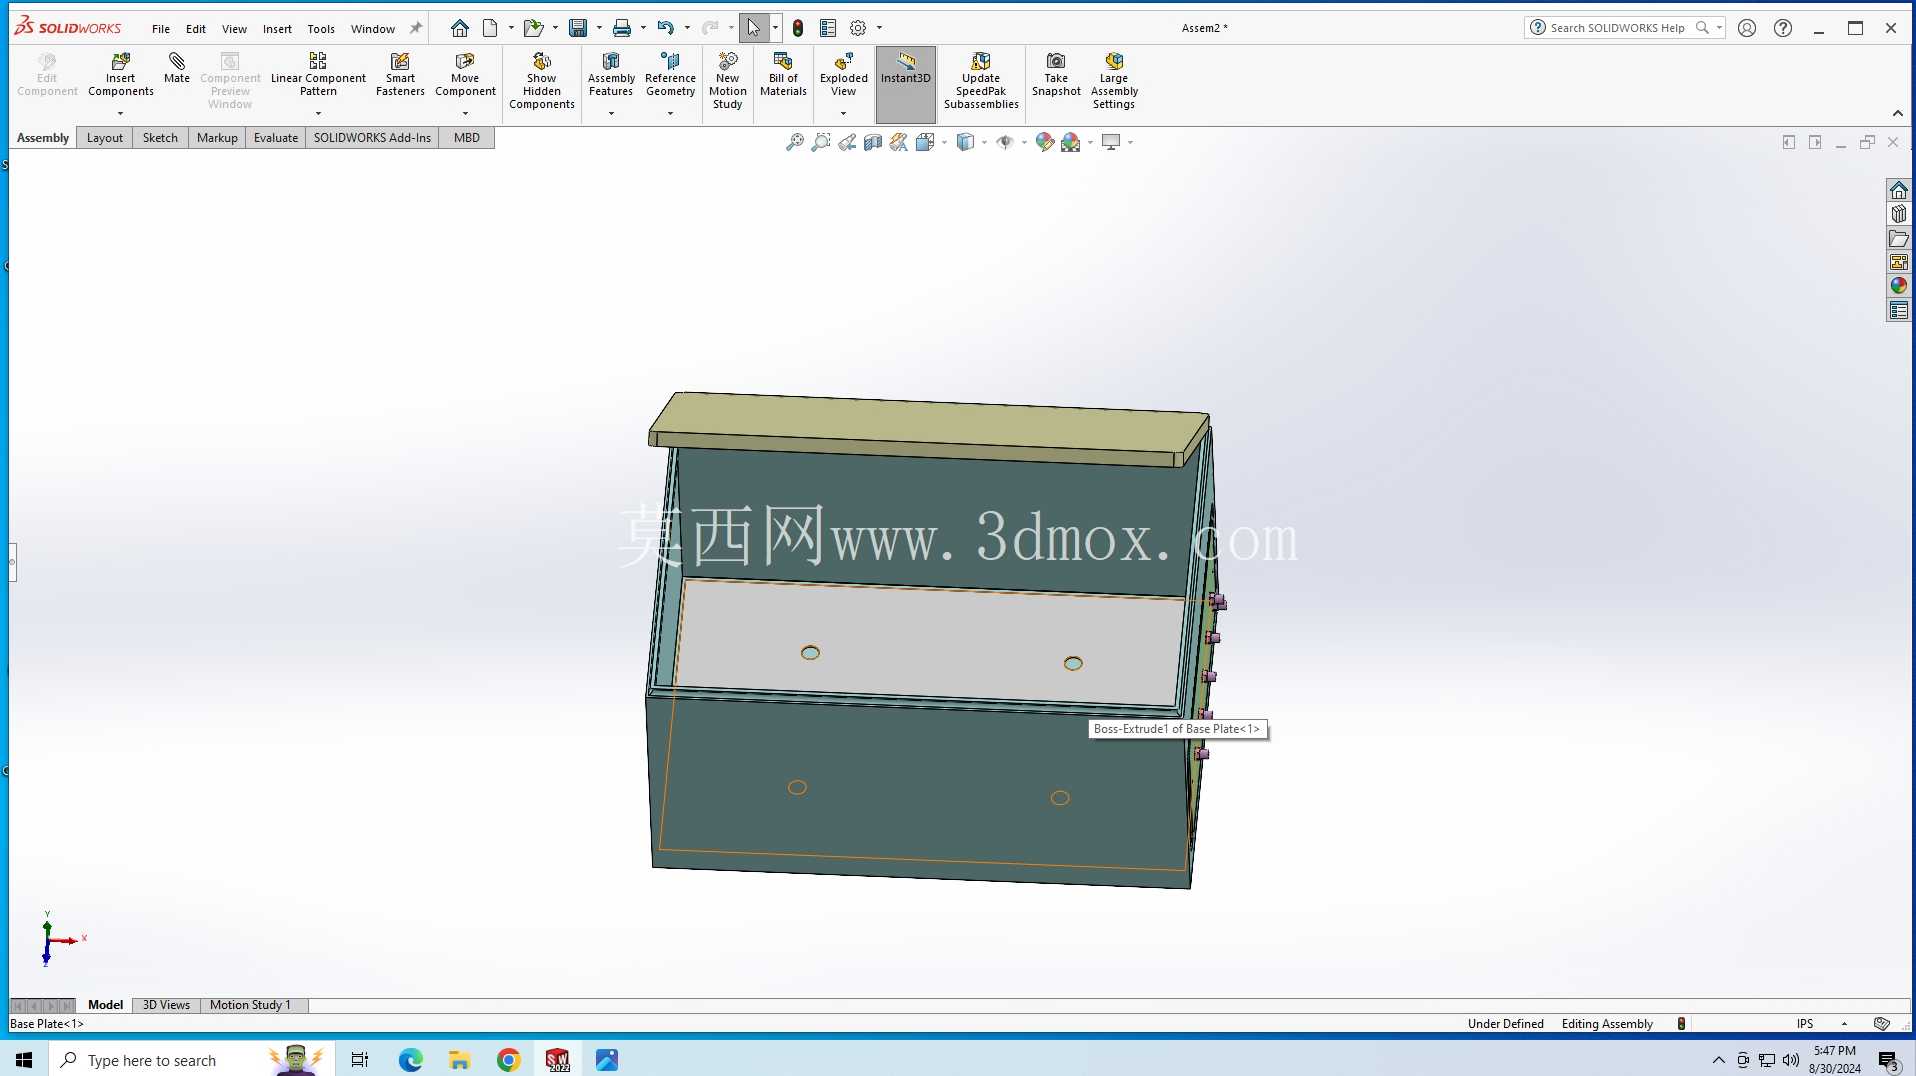This screenshot has width=1916, height=1076.
Task: Select the Mate tool
Action: 177,68
